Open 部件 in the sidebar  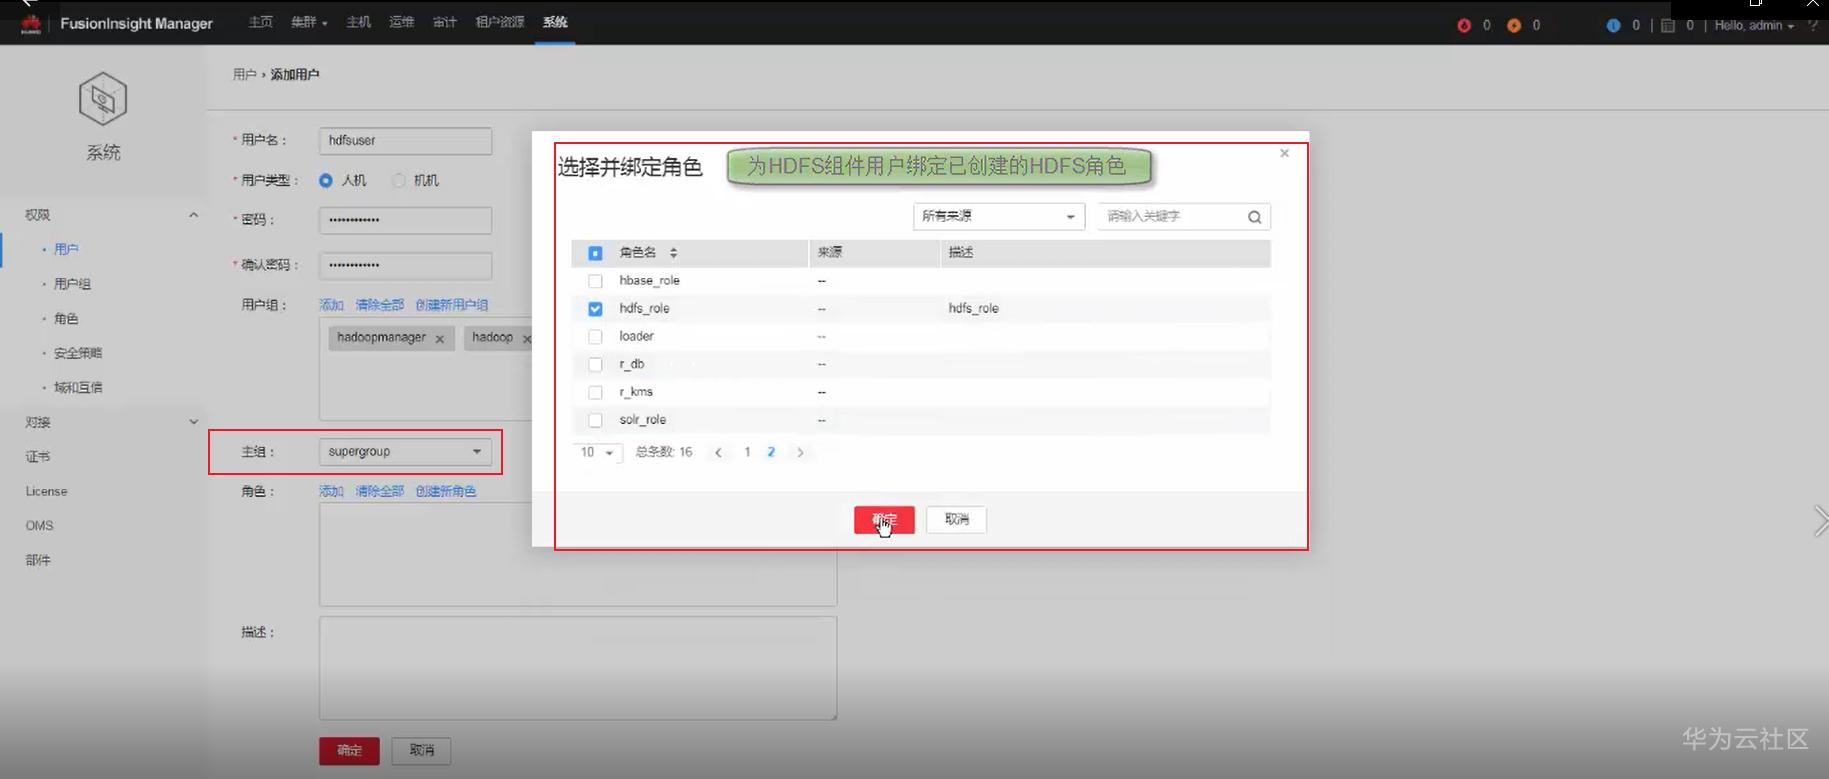click(38, 560)
